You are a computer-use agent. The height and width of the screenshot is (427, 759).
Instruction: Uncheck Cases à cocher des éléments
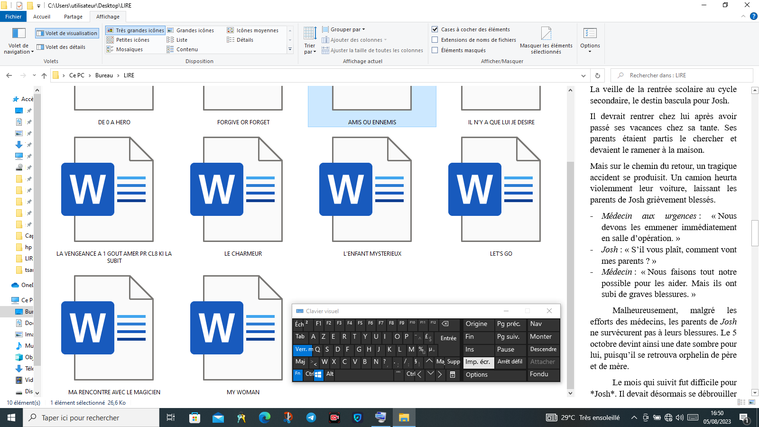435,30
